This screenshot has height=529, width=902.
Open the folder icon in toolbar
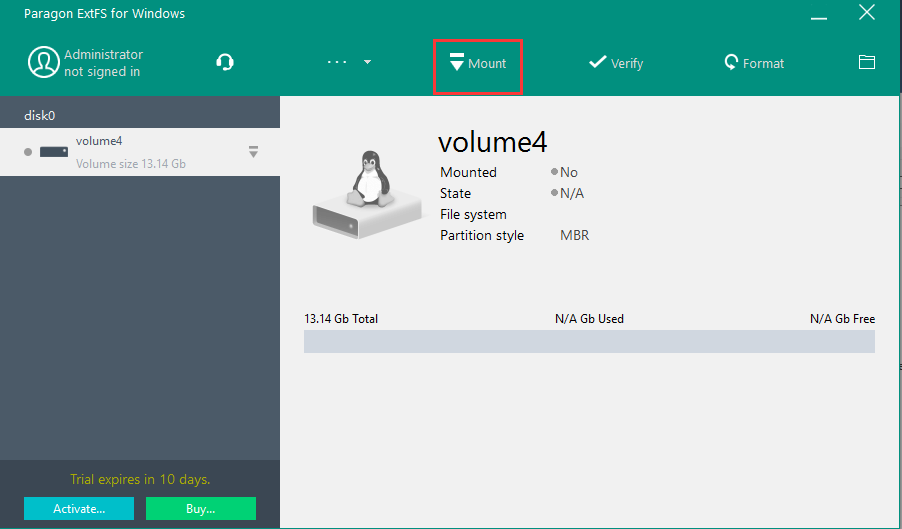(867, 62)
